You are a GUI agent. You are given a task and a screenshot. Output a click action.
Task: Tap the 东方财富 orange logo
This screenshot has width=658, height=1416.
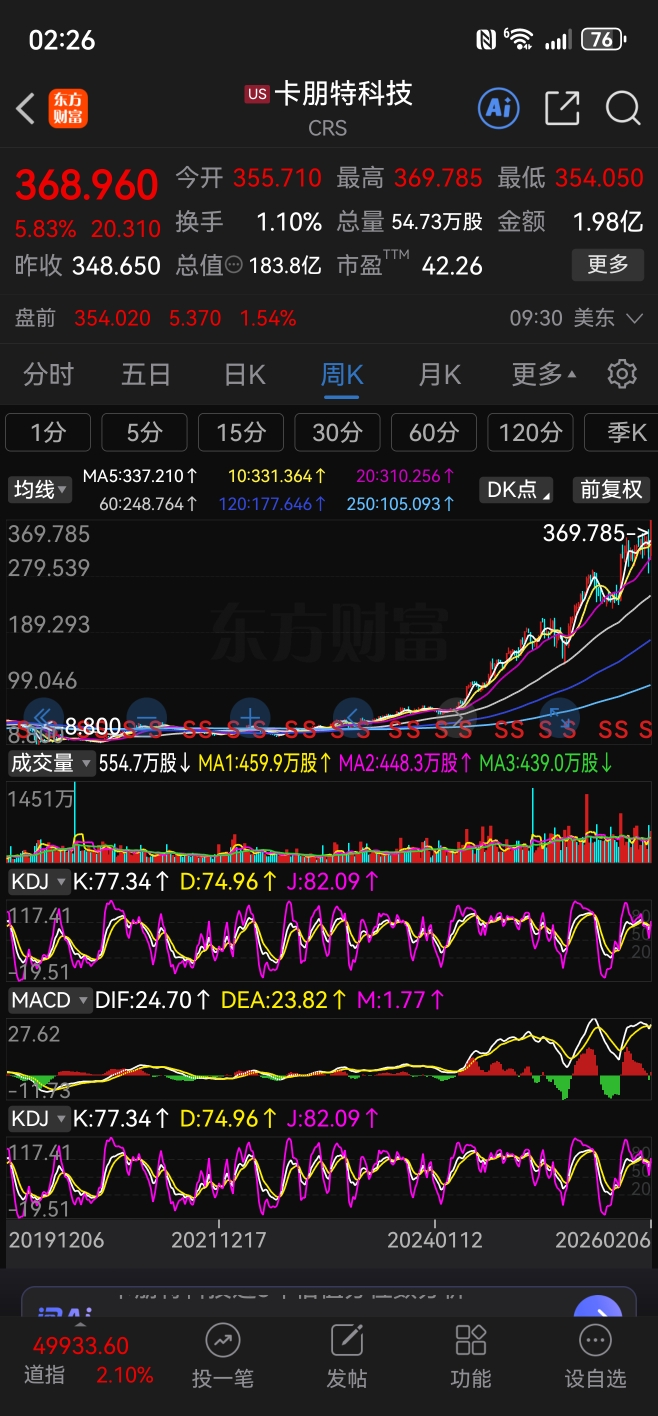pyautogui.click(x=68, y=108)
